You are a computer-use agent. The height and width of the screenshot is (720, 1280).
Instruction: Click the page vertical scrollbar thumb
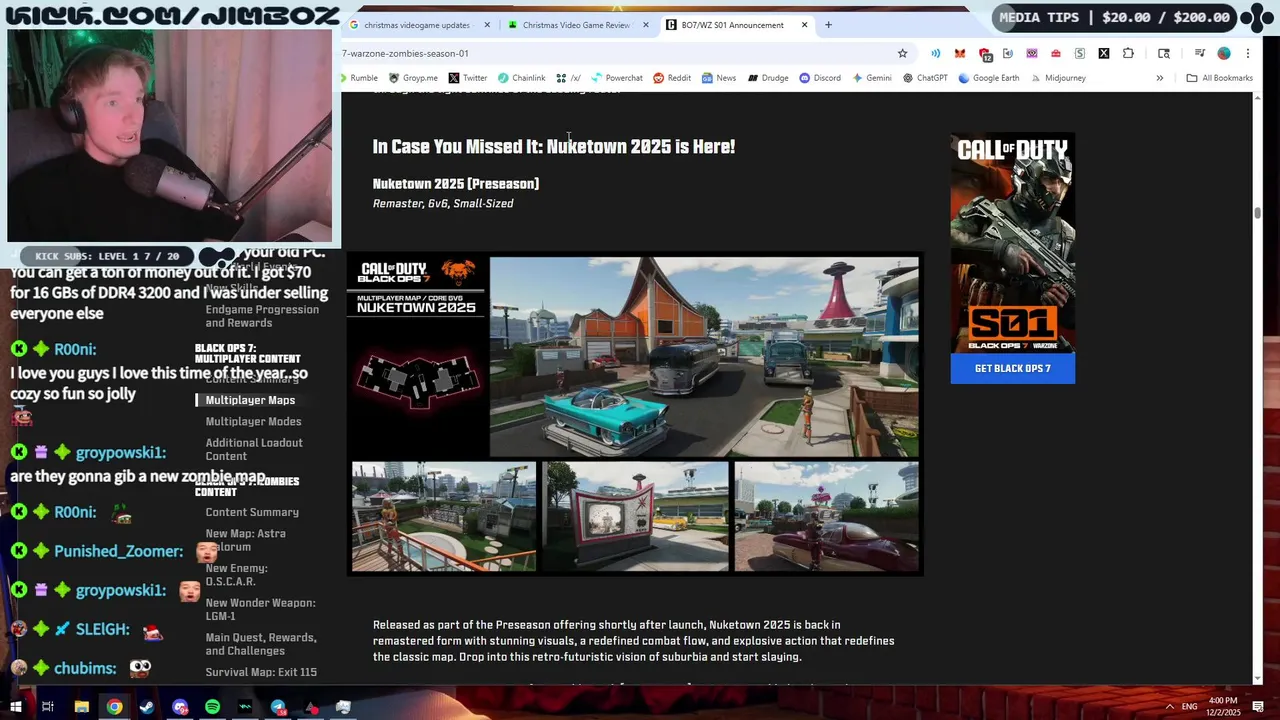1258,212
